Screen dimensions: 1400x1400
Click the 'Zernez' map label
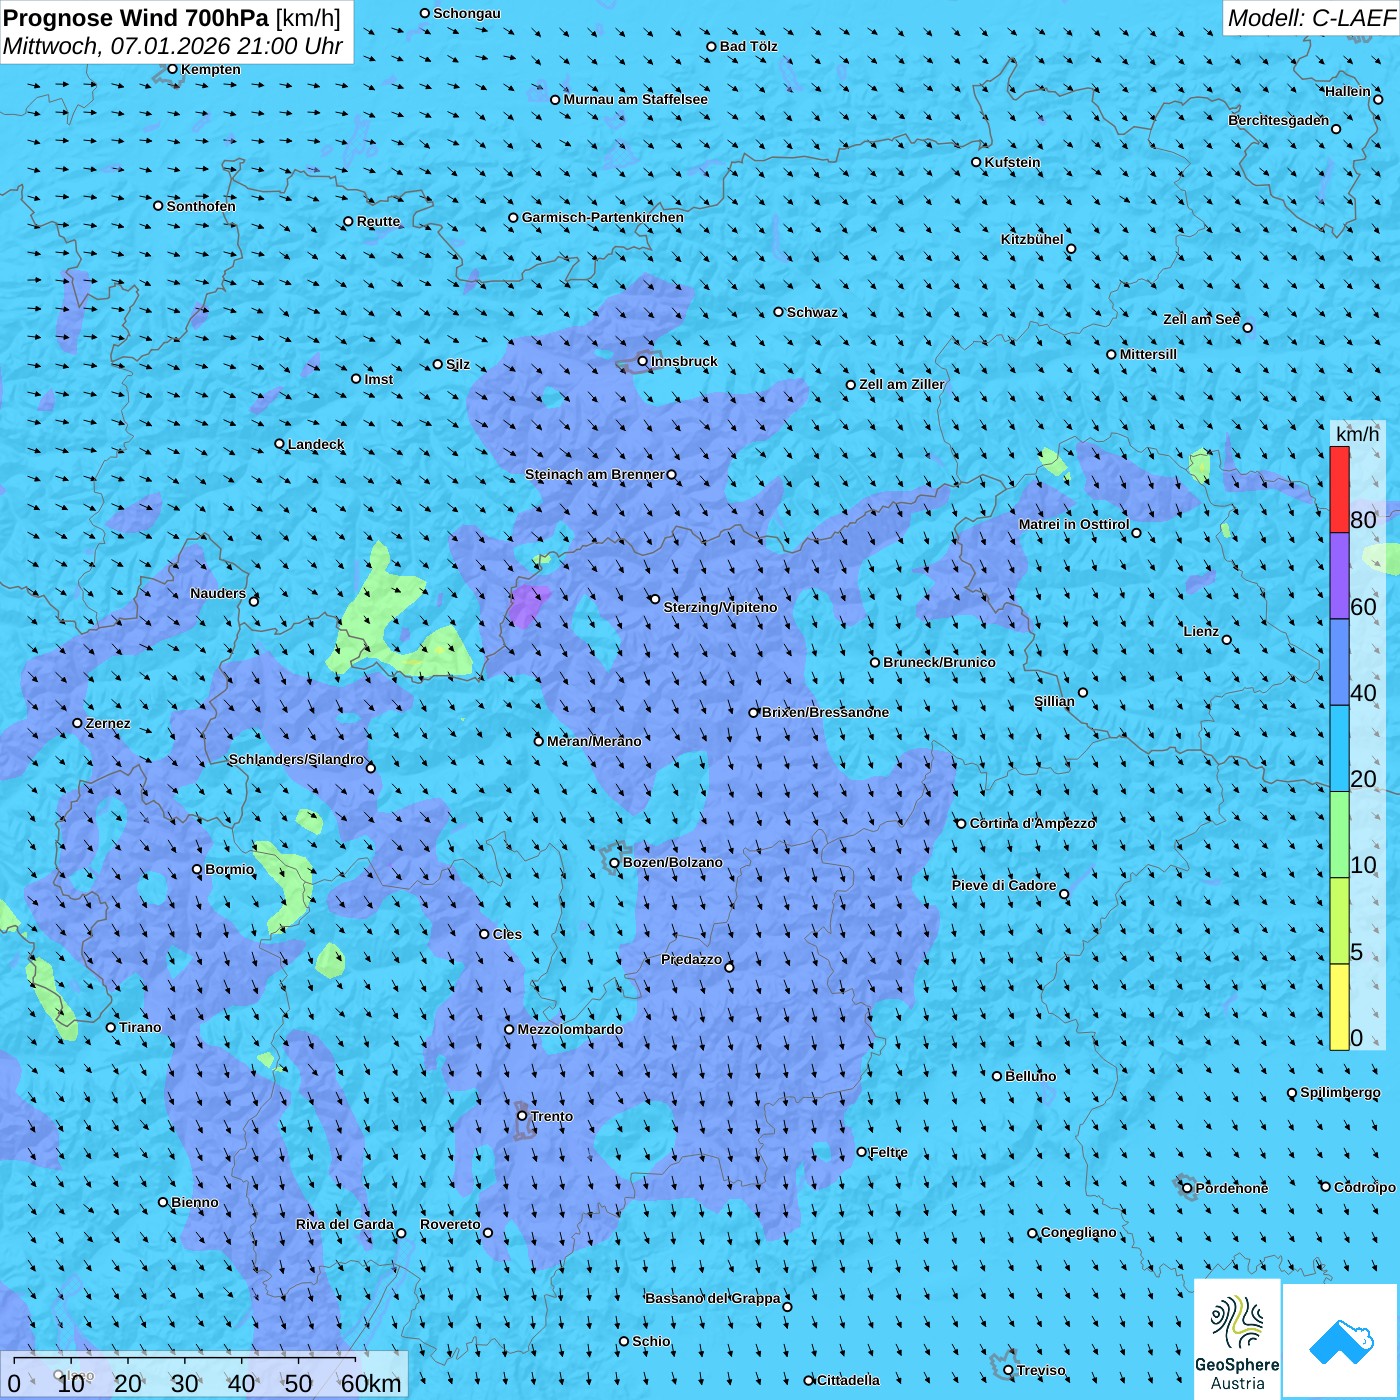(x=108, y=723)
